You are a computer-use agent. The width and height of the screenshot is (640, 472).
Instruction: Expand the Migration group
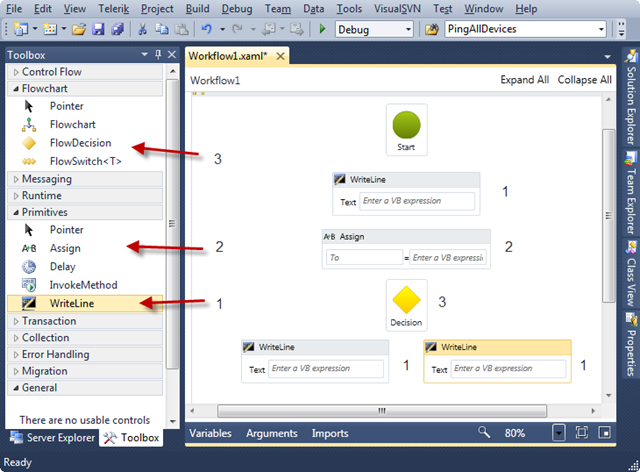click(x=16, y=372)
